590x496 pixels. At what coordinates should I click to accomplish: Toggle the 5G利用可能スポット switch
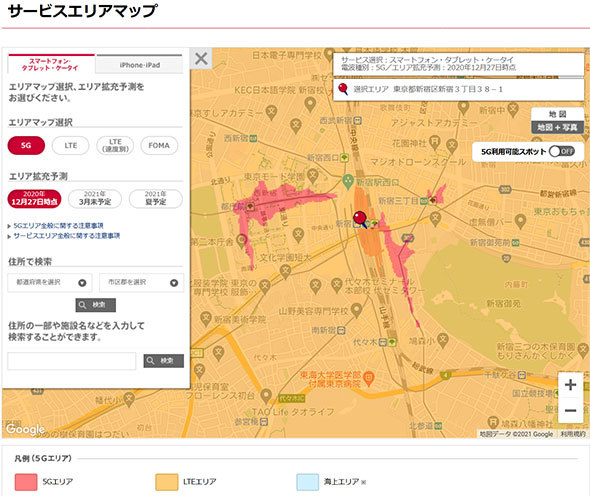coord(561,151)
